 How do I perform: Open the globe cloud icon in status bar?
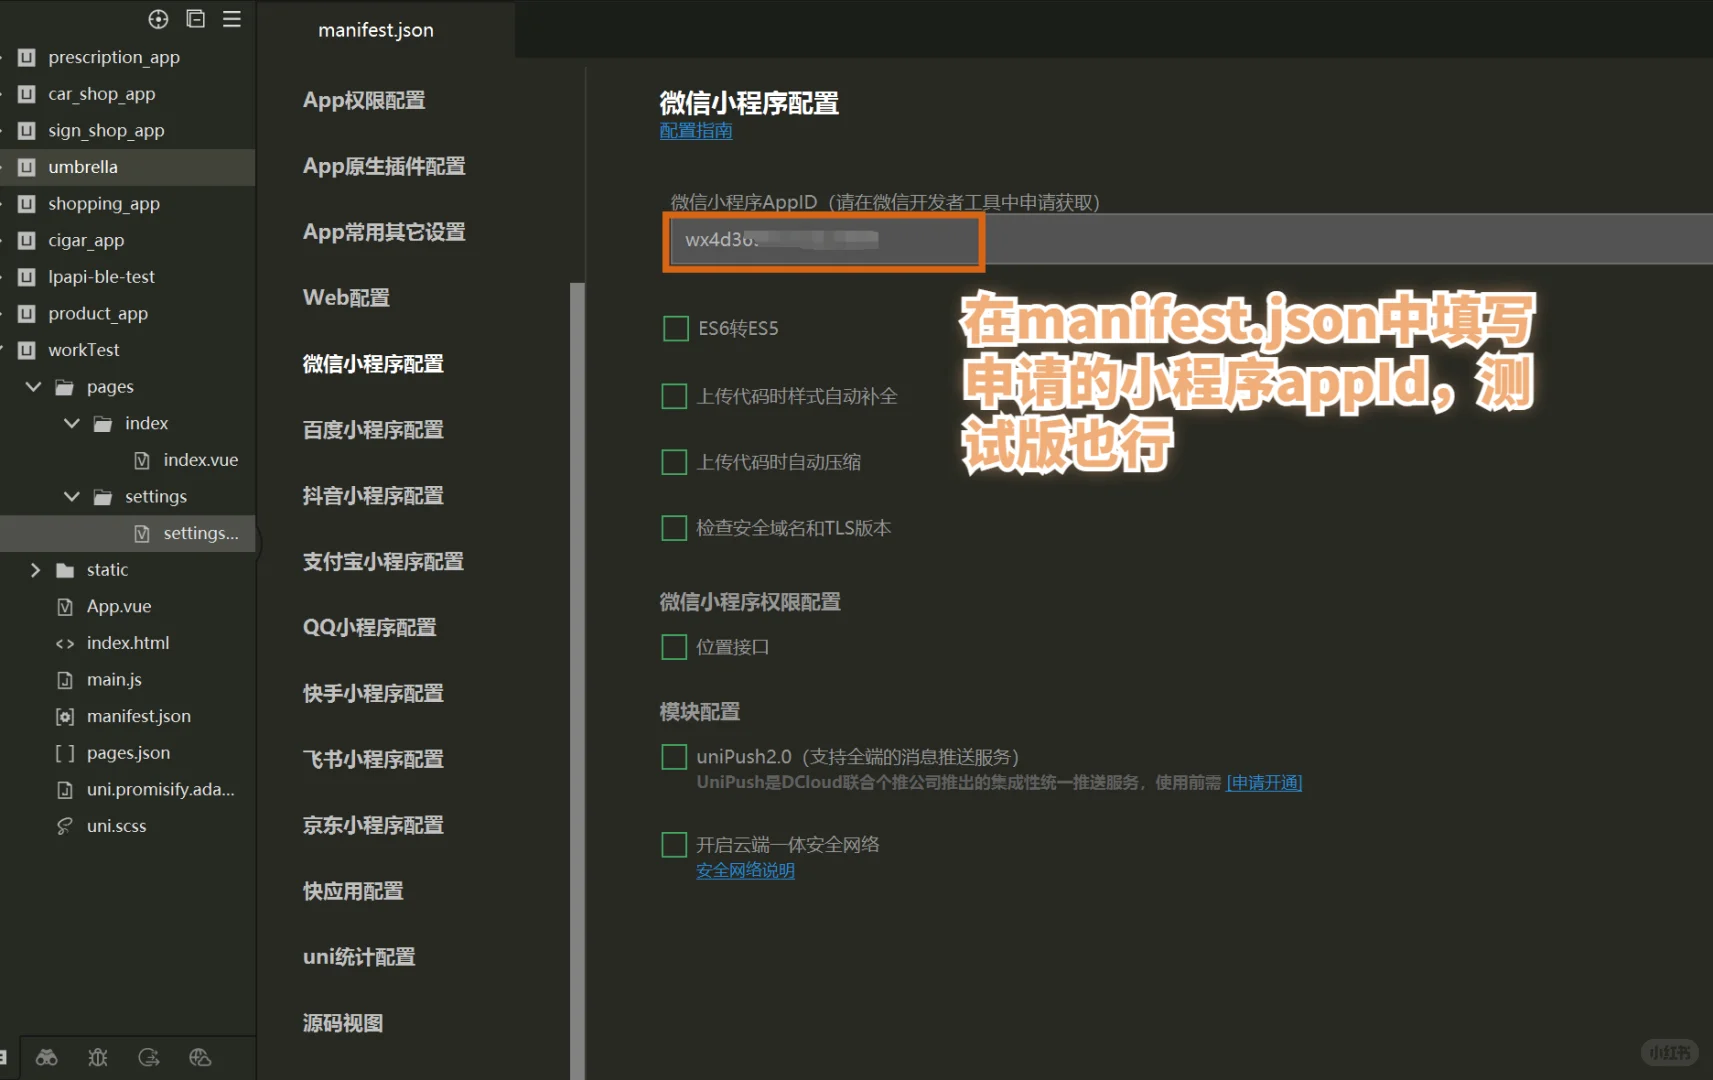pos(200,1057)
